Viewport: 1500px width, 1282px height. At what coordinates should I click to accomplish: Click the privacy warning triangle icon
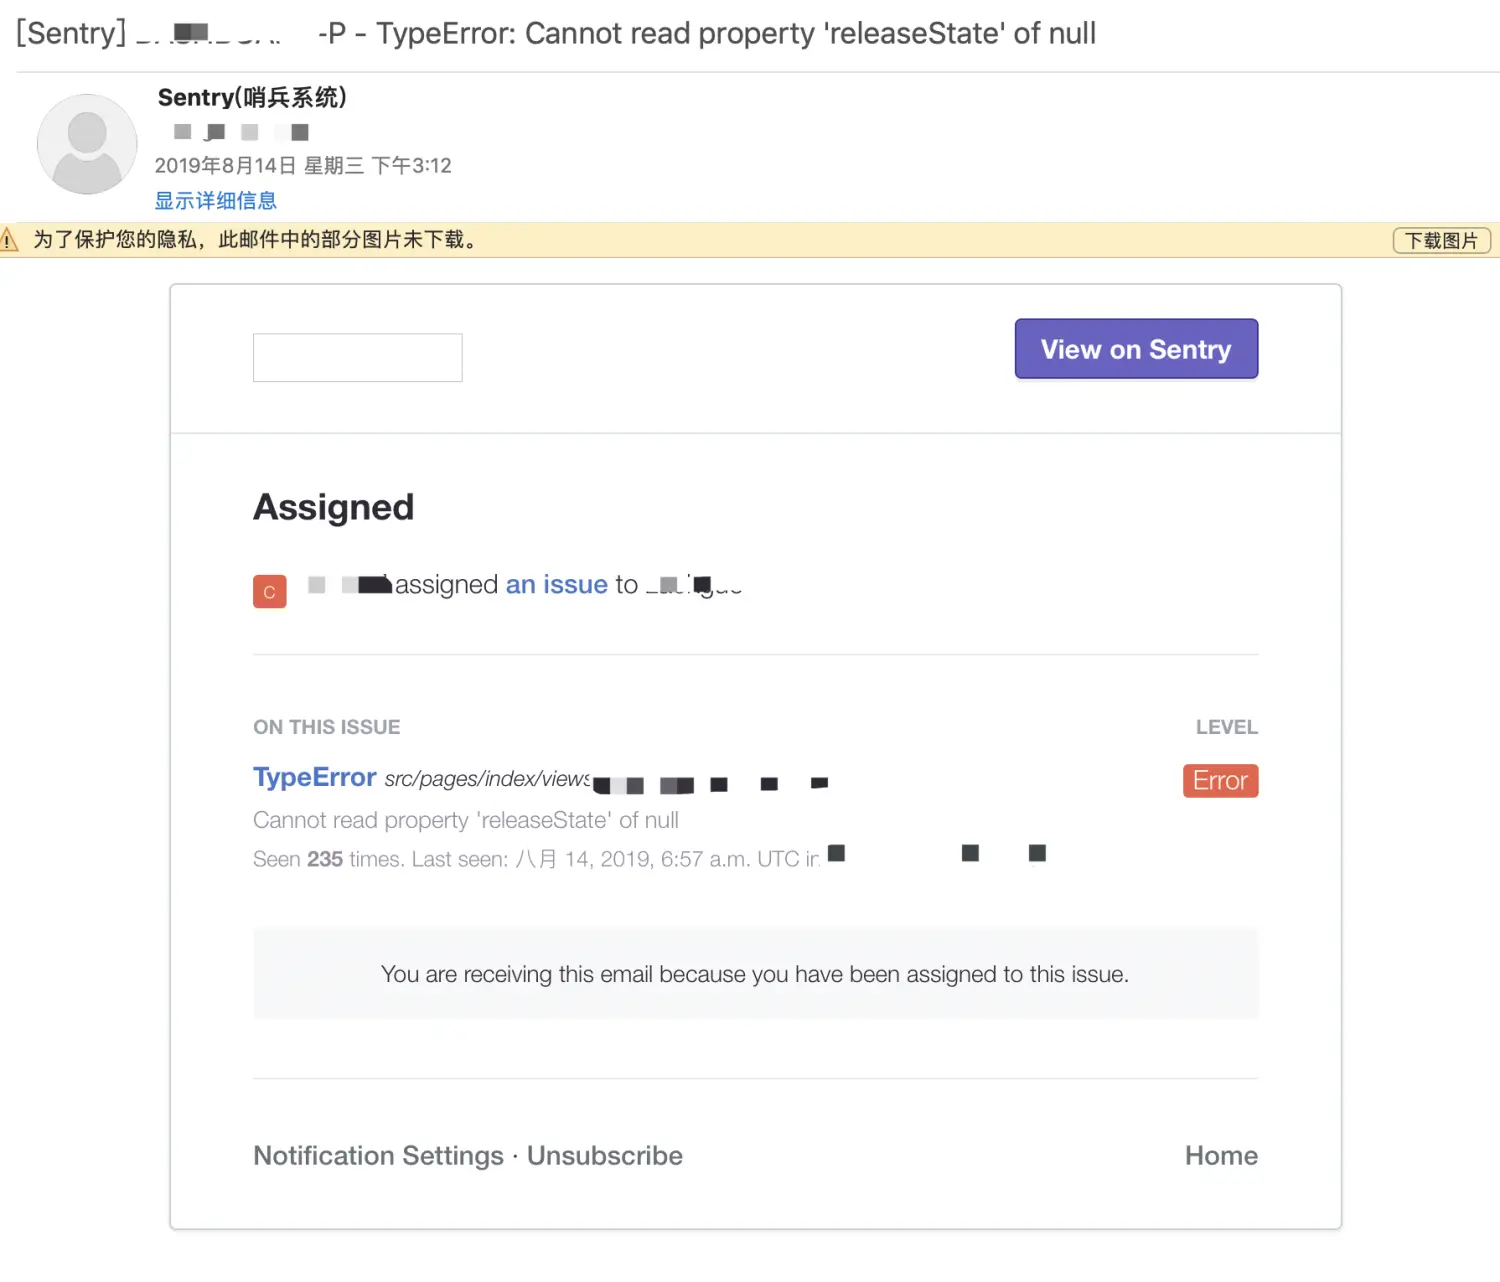click(x=9, y=240)
